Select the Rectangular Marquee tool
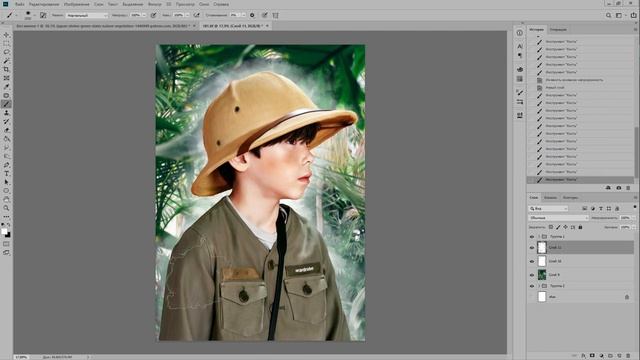This screenshot has height=360, width=640. tap(6, 44)
